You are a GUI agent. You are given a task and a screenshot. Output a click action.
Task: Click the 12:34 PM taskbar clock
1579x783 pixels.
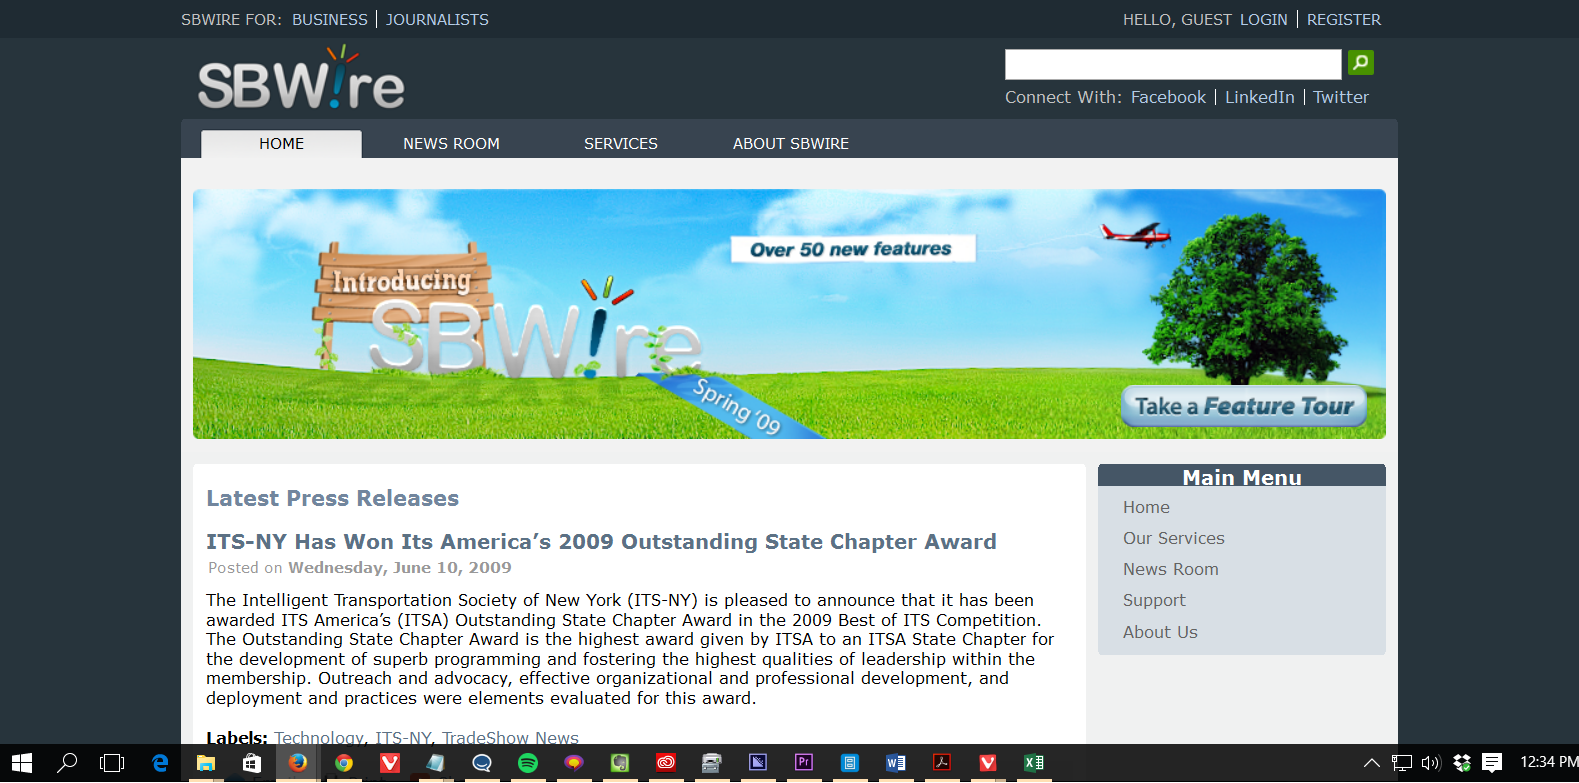tap(1549, 763)
